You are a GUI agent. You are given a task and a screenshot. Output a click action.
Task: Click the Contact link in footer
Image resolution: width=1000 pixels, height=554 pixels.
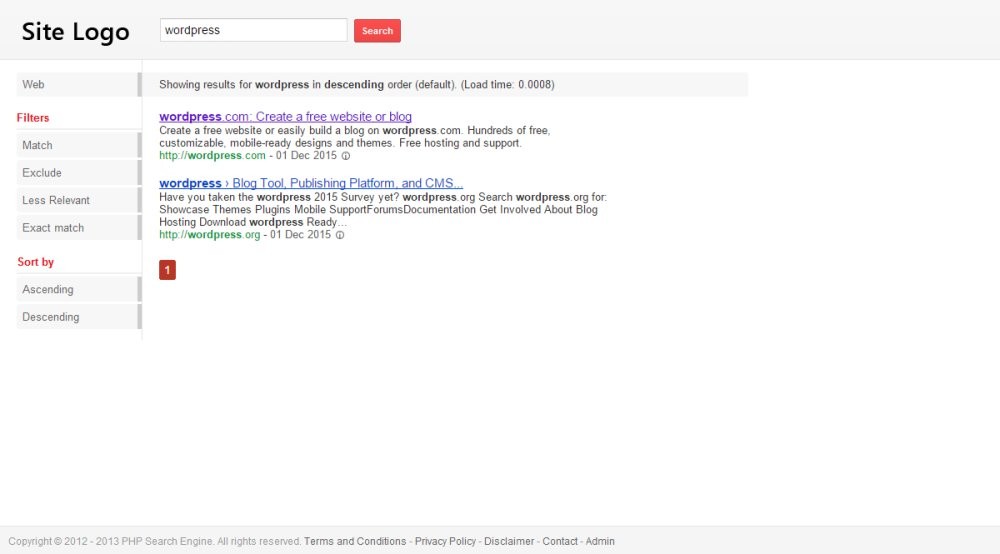pos(560,541)
